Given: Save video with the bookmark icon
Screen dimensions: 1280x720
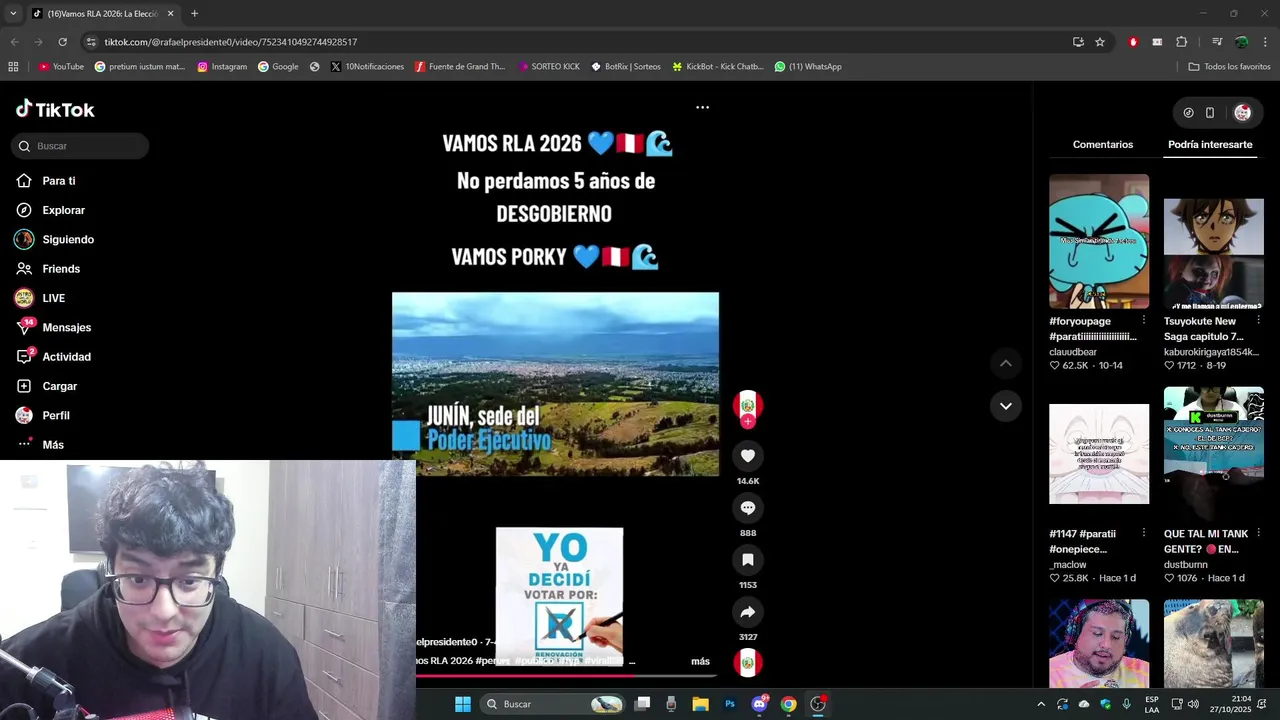Looking at the screenshot, I should [x=747, y=560].
